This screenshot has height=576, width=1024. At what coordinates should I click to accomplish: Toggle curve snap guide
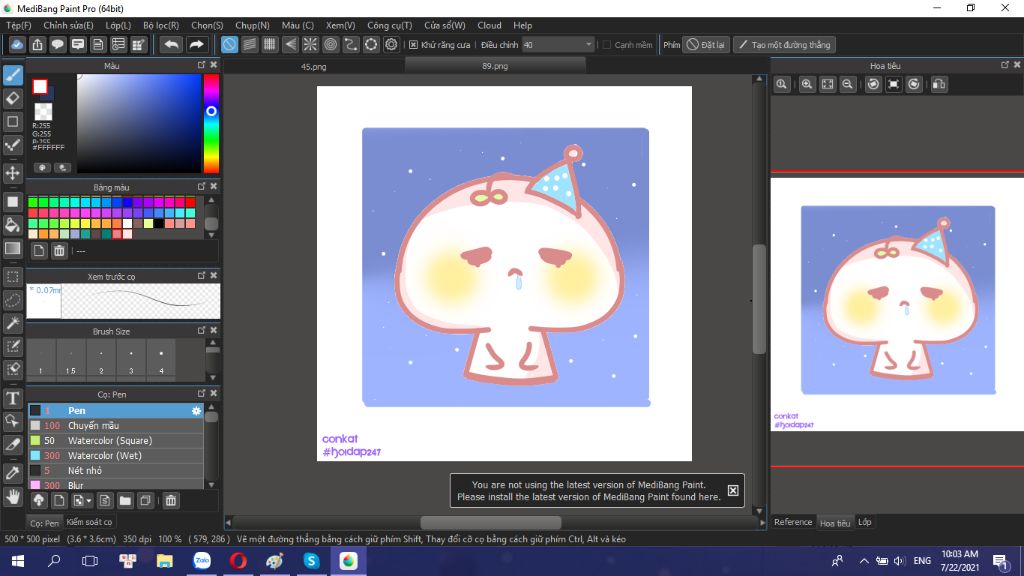tap(351, 44)
